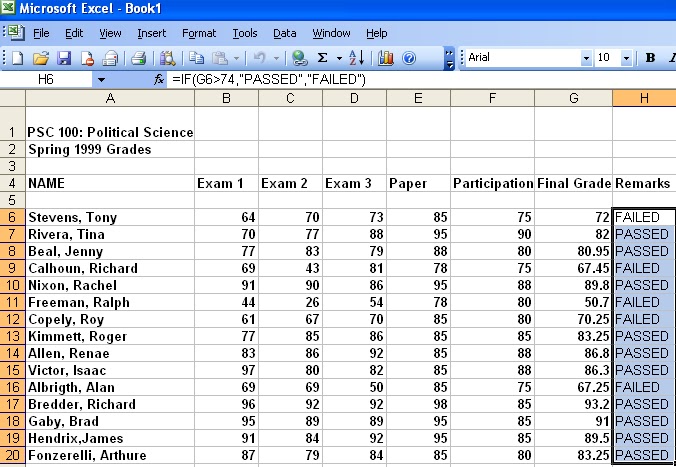676x467 pixels.
Task: Click the 'Spring 1999 Grades' cell
Action: click(110, 149)
